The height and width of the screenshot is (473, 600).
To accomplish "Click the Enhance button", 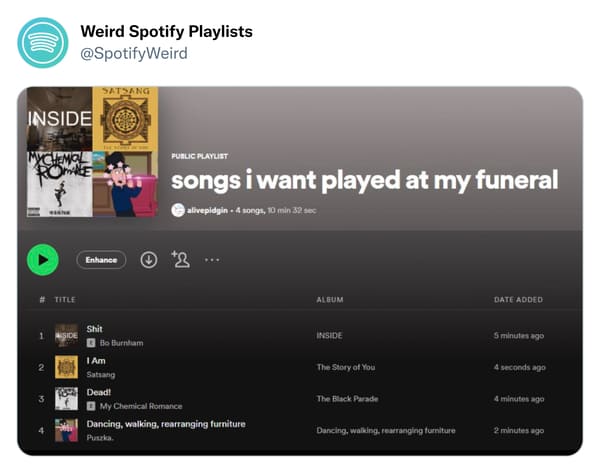I will click(x=101, y=260).
